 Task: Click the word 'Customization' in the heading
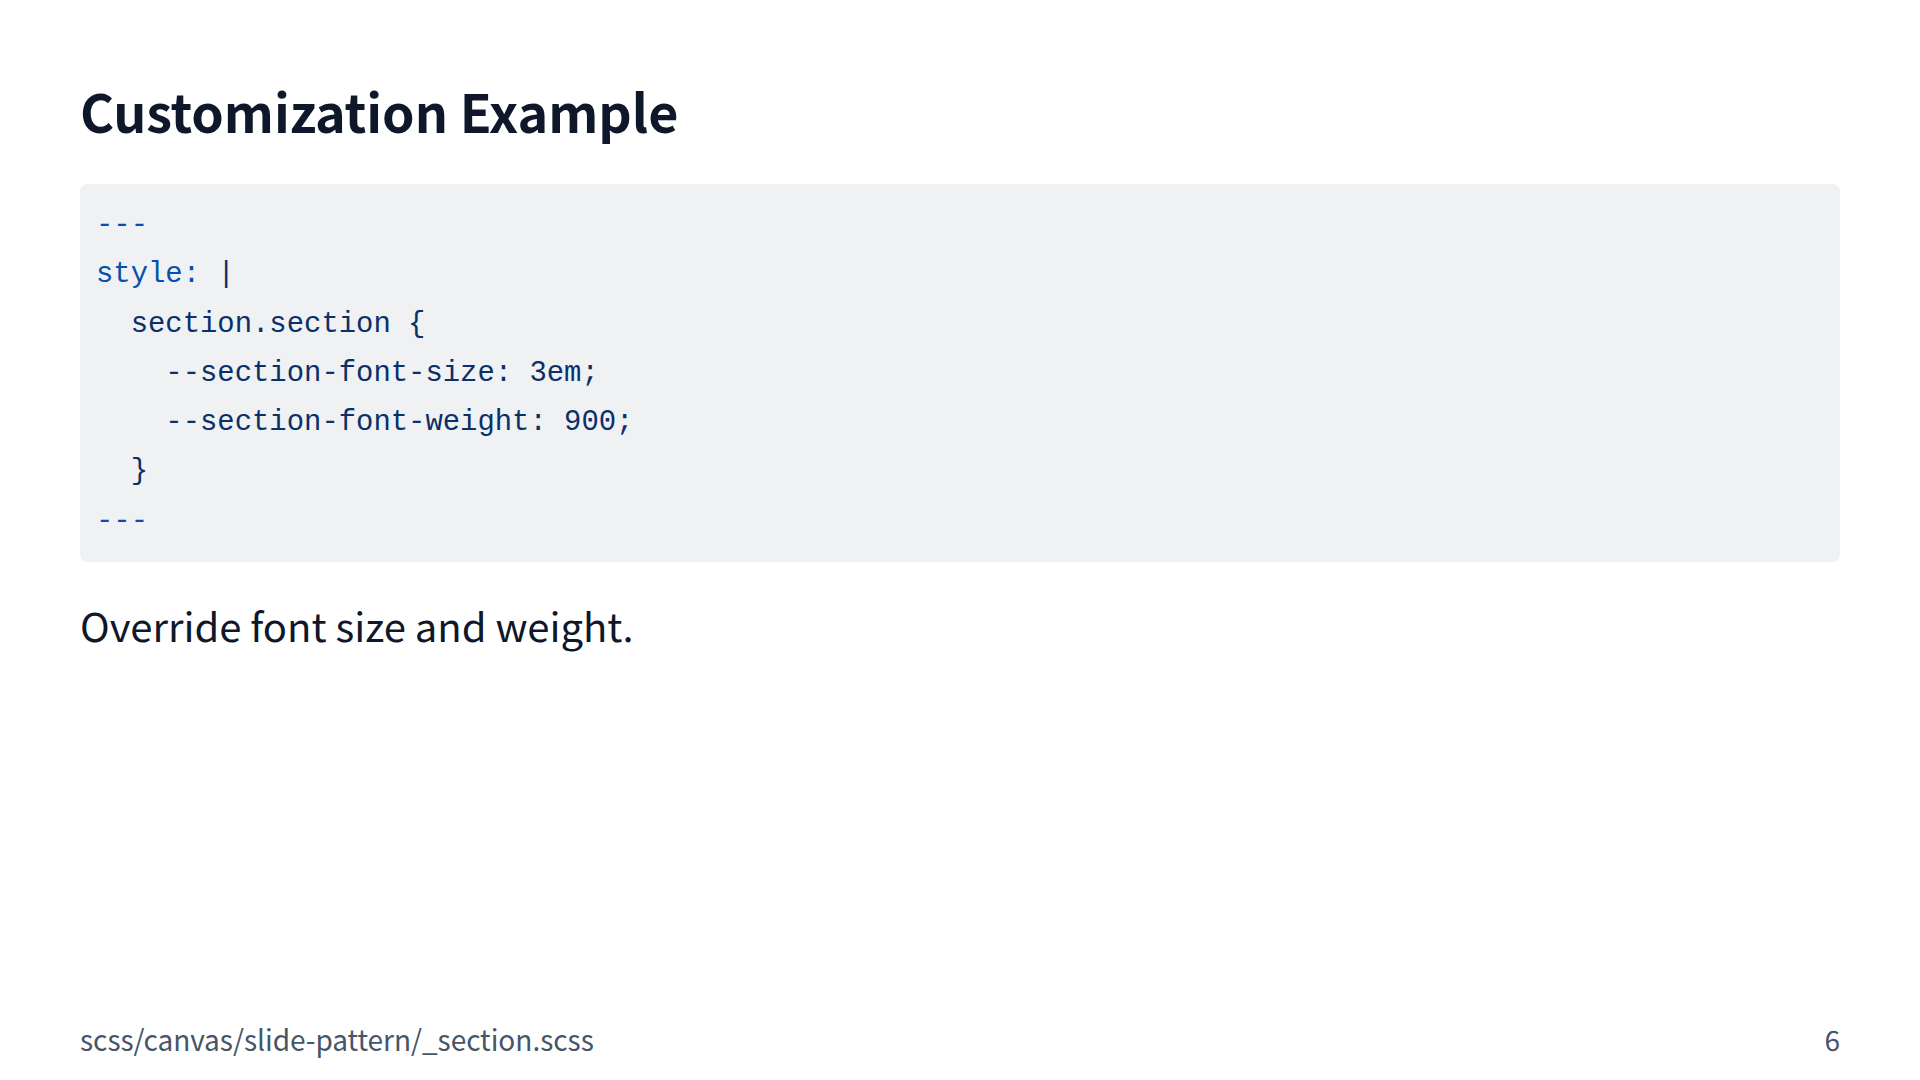264,114
